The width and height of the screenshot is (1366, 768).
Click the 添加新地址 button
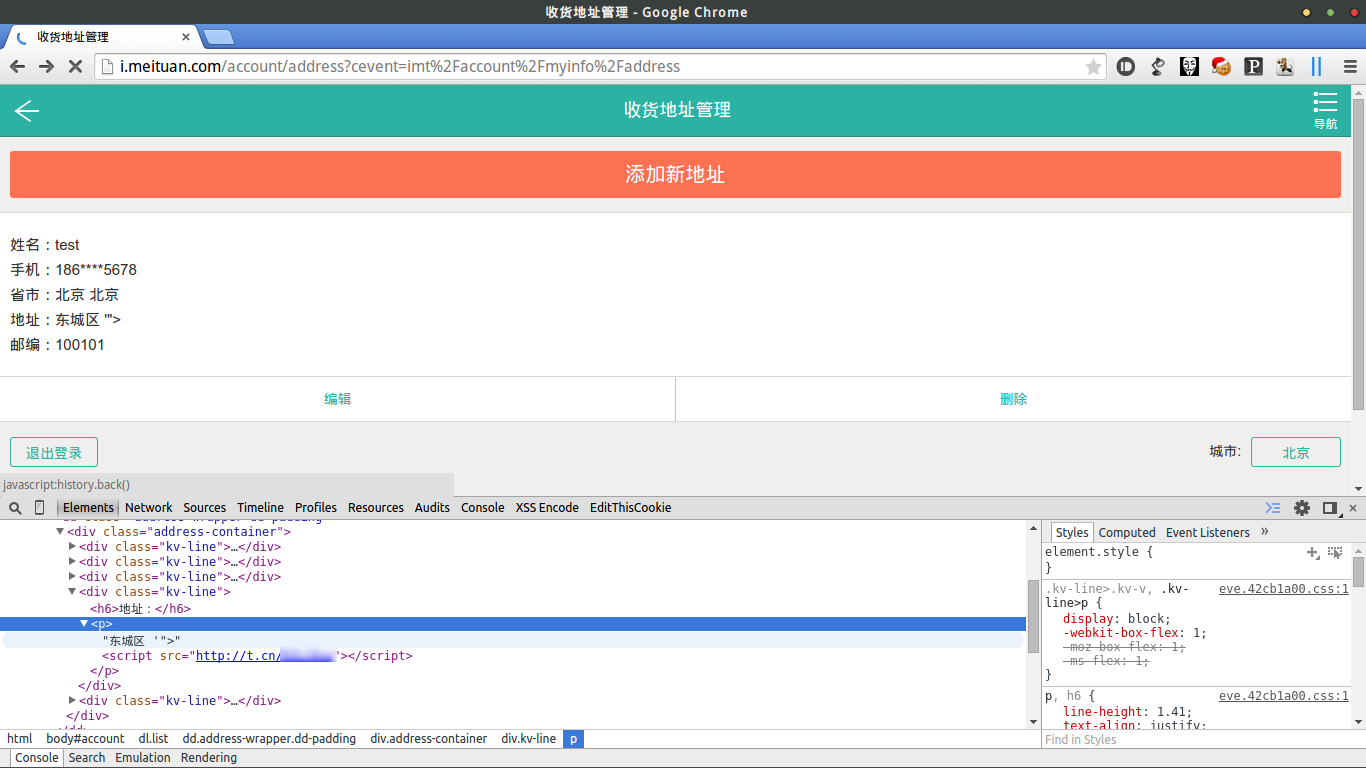[x=675, y=174]
